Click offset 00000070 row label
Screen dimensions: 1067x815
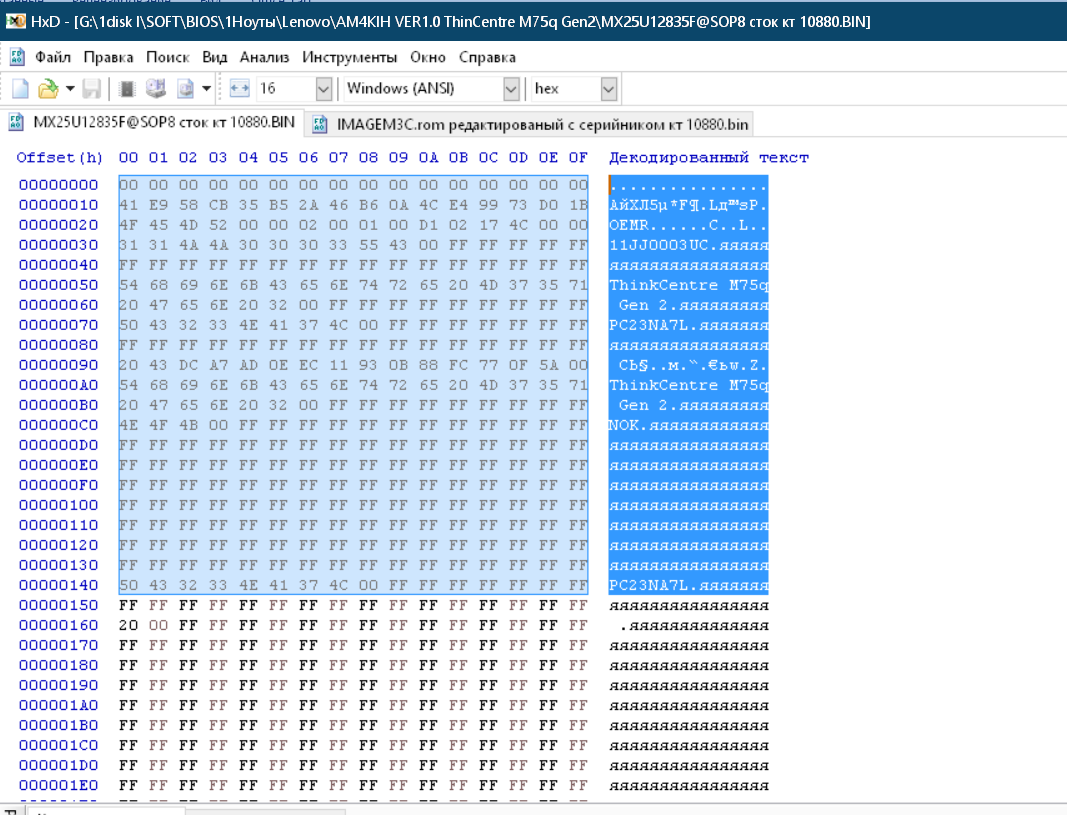pos(59,325)
